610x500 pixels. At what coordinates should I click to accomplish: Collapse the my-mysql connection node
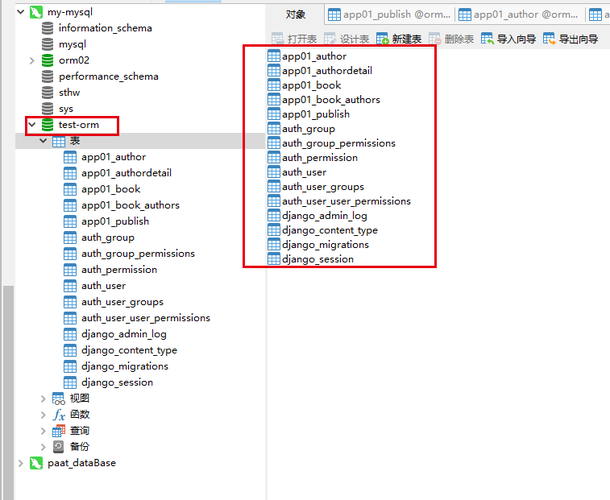click(x=21, y=12)
